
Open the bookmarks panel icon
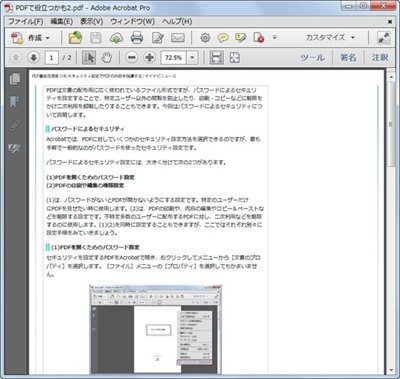(15, 102)
